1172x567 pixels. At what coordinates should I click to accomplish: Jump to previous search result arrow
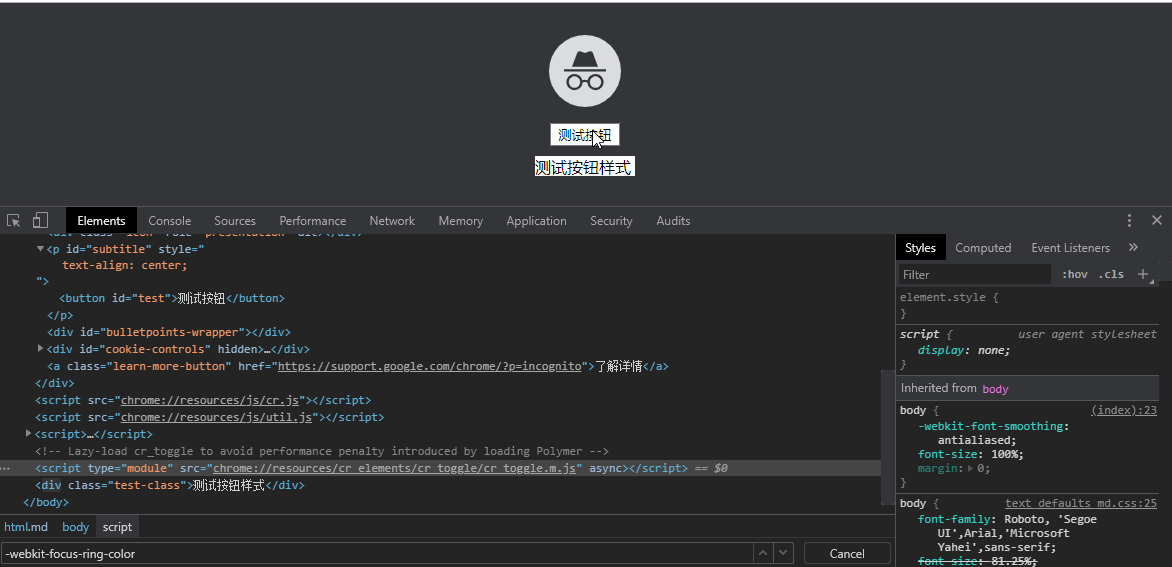coord(762,554)
